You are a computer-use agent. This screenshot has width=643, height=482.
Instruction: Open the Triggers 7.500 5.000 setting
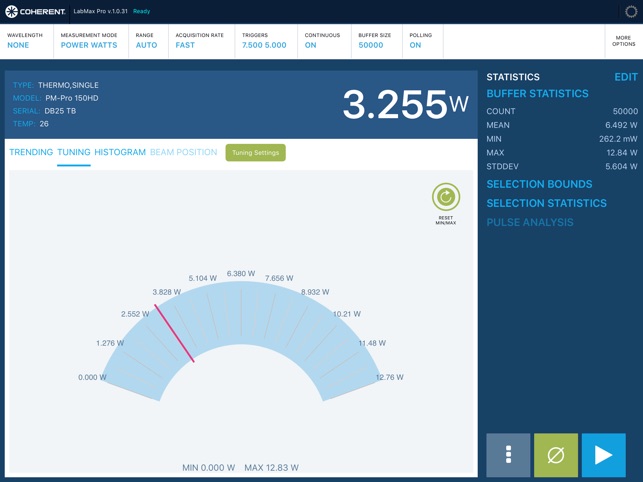coord(264,41)
